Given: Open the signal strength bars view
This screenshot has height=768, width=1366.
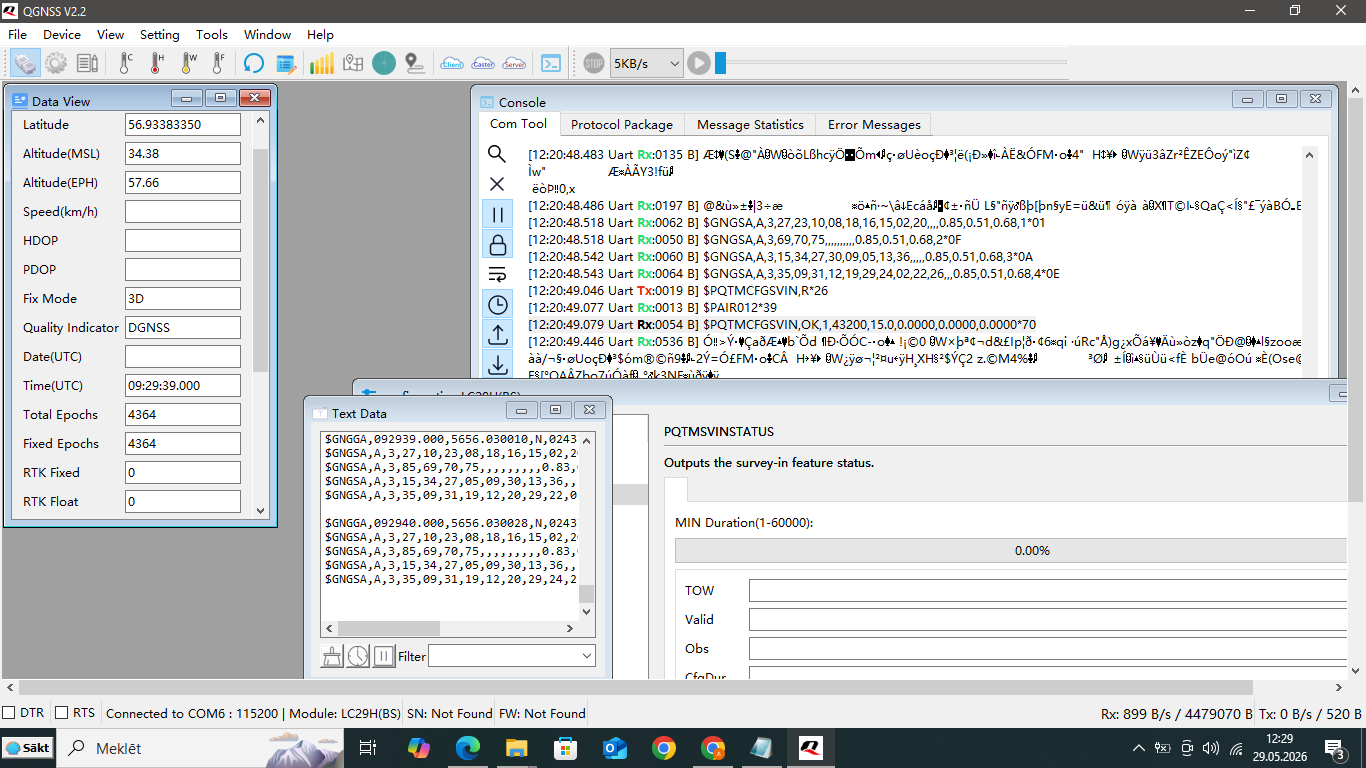Looking at the screenshot, I should point(321,63).
